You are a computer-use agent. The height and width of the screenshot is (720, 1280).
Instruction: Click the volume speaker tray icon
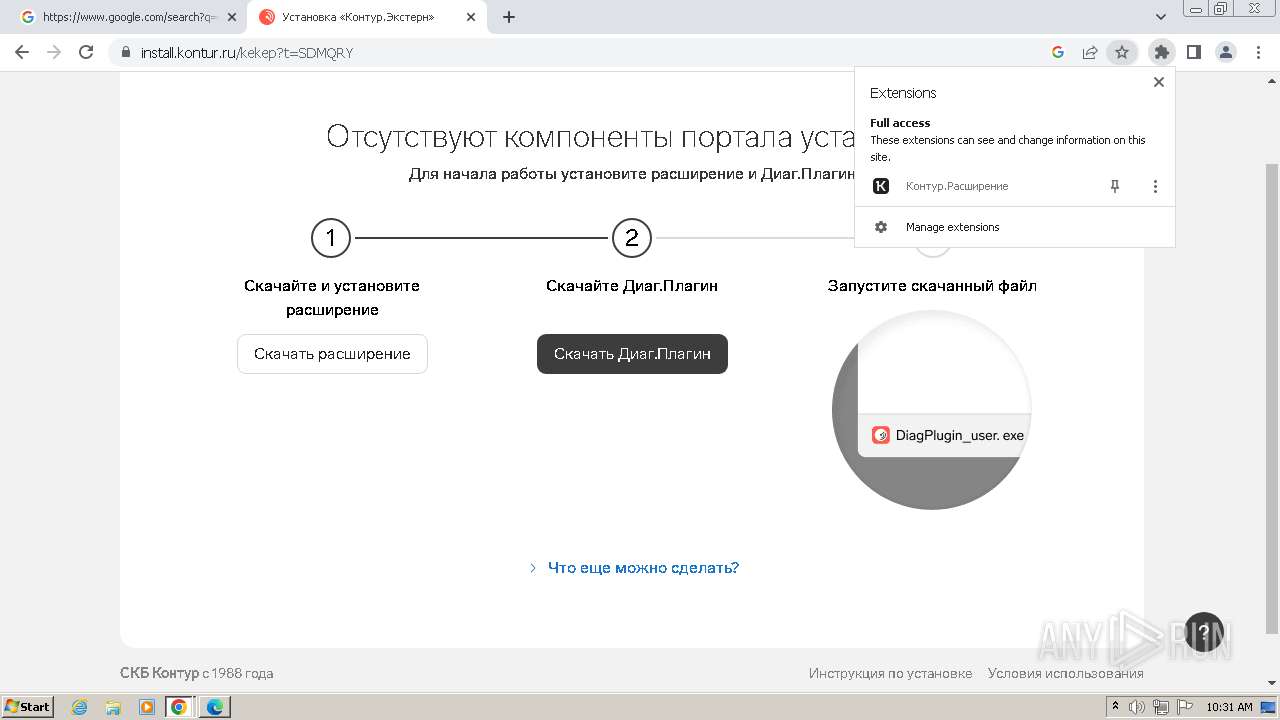1137,707
